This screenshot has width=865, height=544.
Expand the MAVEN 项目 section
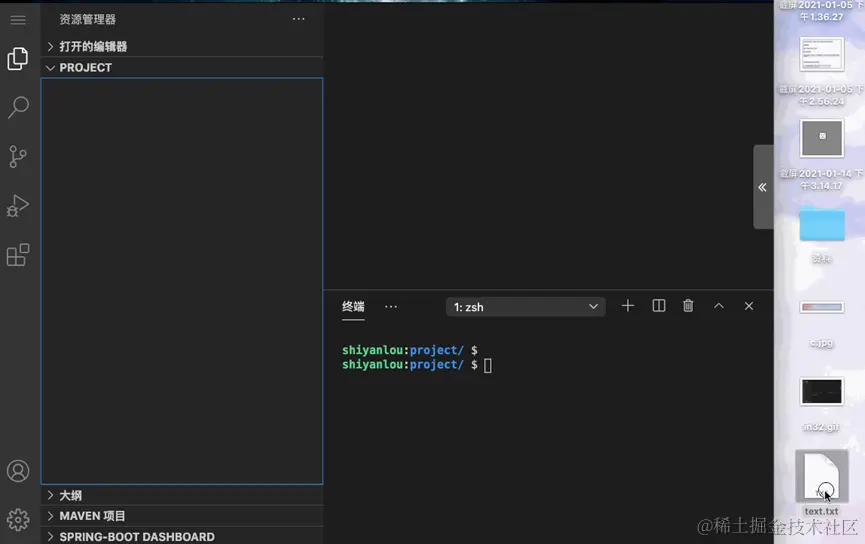tap(182, 516)
